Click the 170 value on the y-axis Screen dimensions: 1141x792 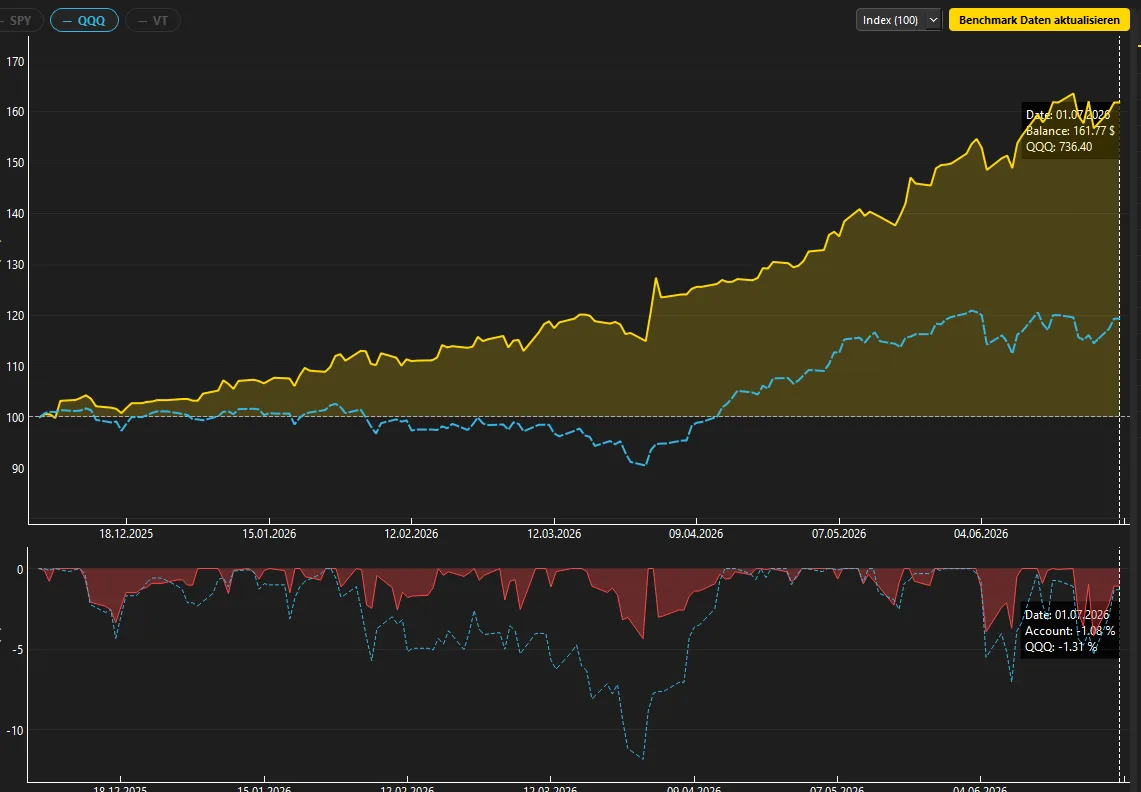pos(15,62)
